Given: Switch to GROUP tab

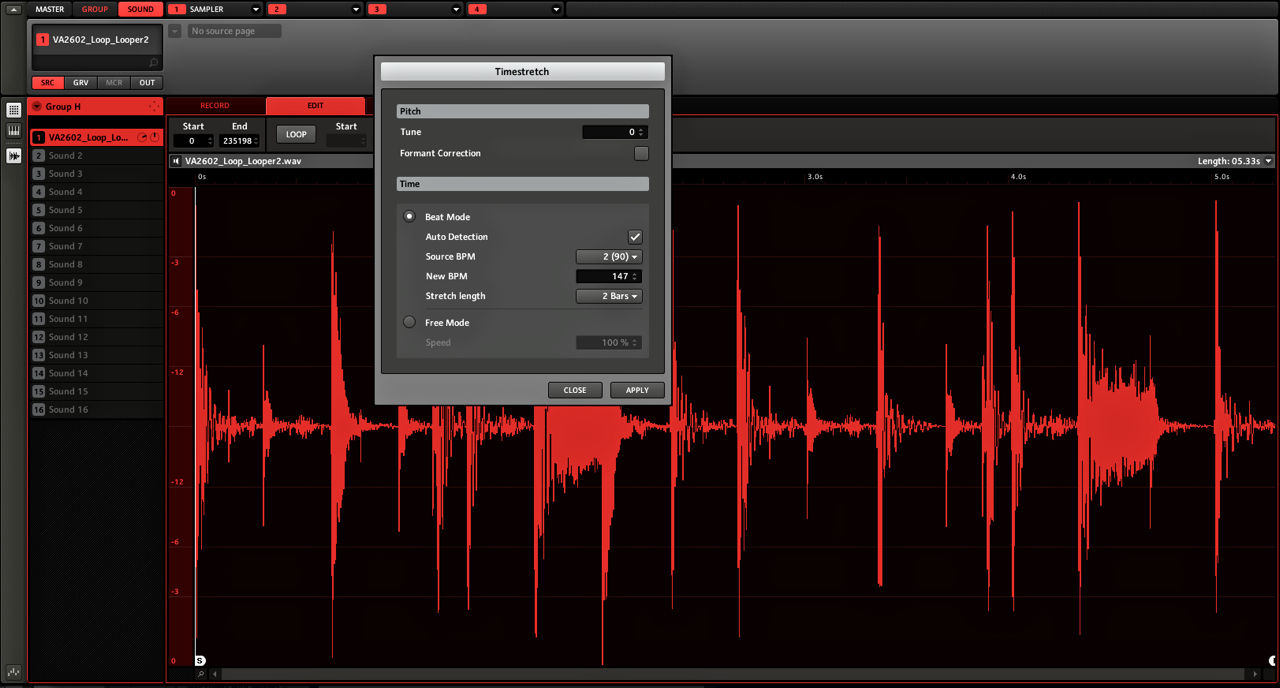Looking at the screenshot, I should (95, 9).
